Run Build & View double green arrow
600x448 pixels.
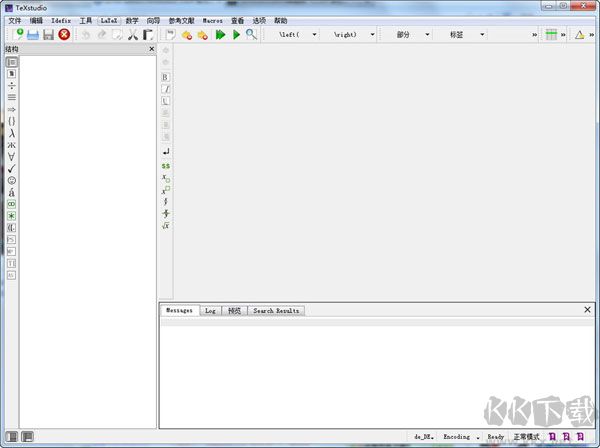click(220, 35)
